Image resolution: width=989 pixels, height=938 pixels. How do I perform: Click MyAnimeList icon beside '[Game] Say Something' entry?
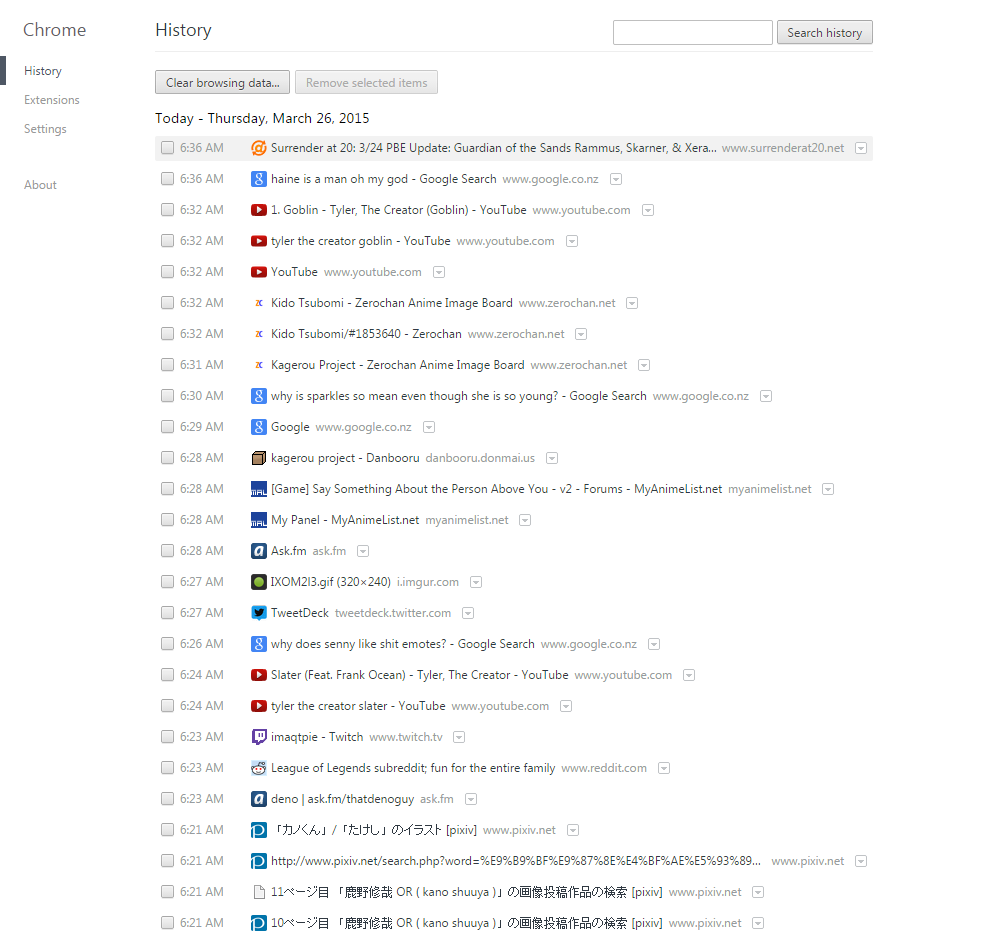coord(259,489)
